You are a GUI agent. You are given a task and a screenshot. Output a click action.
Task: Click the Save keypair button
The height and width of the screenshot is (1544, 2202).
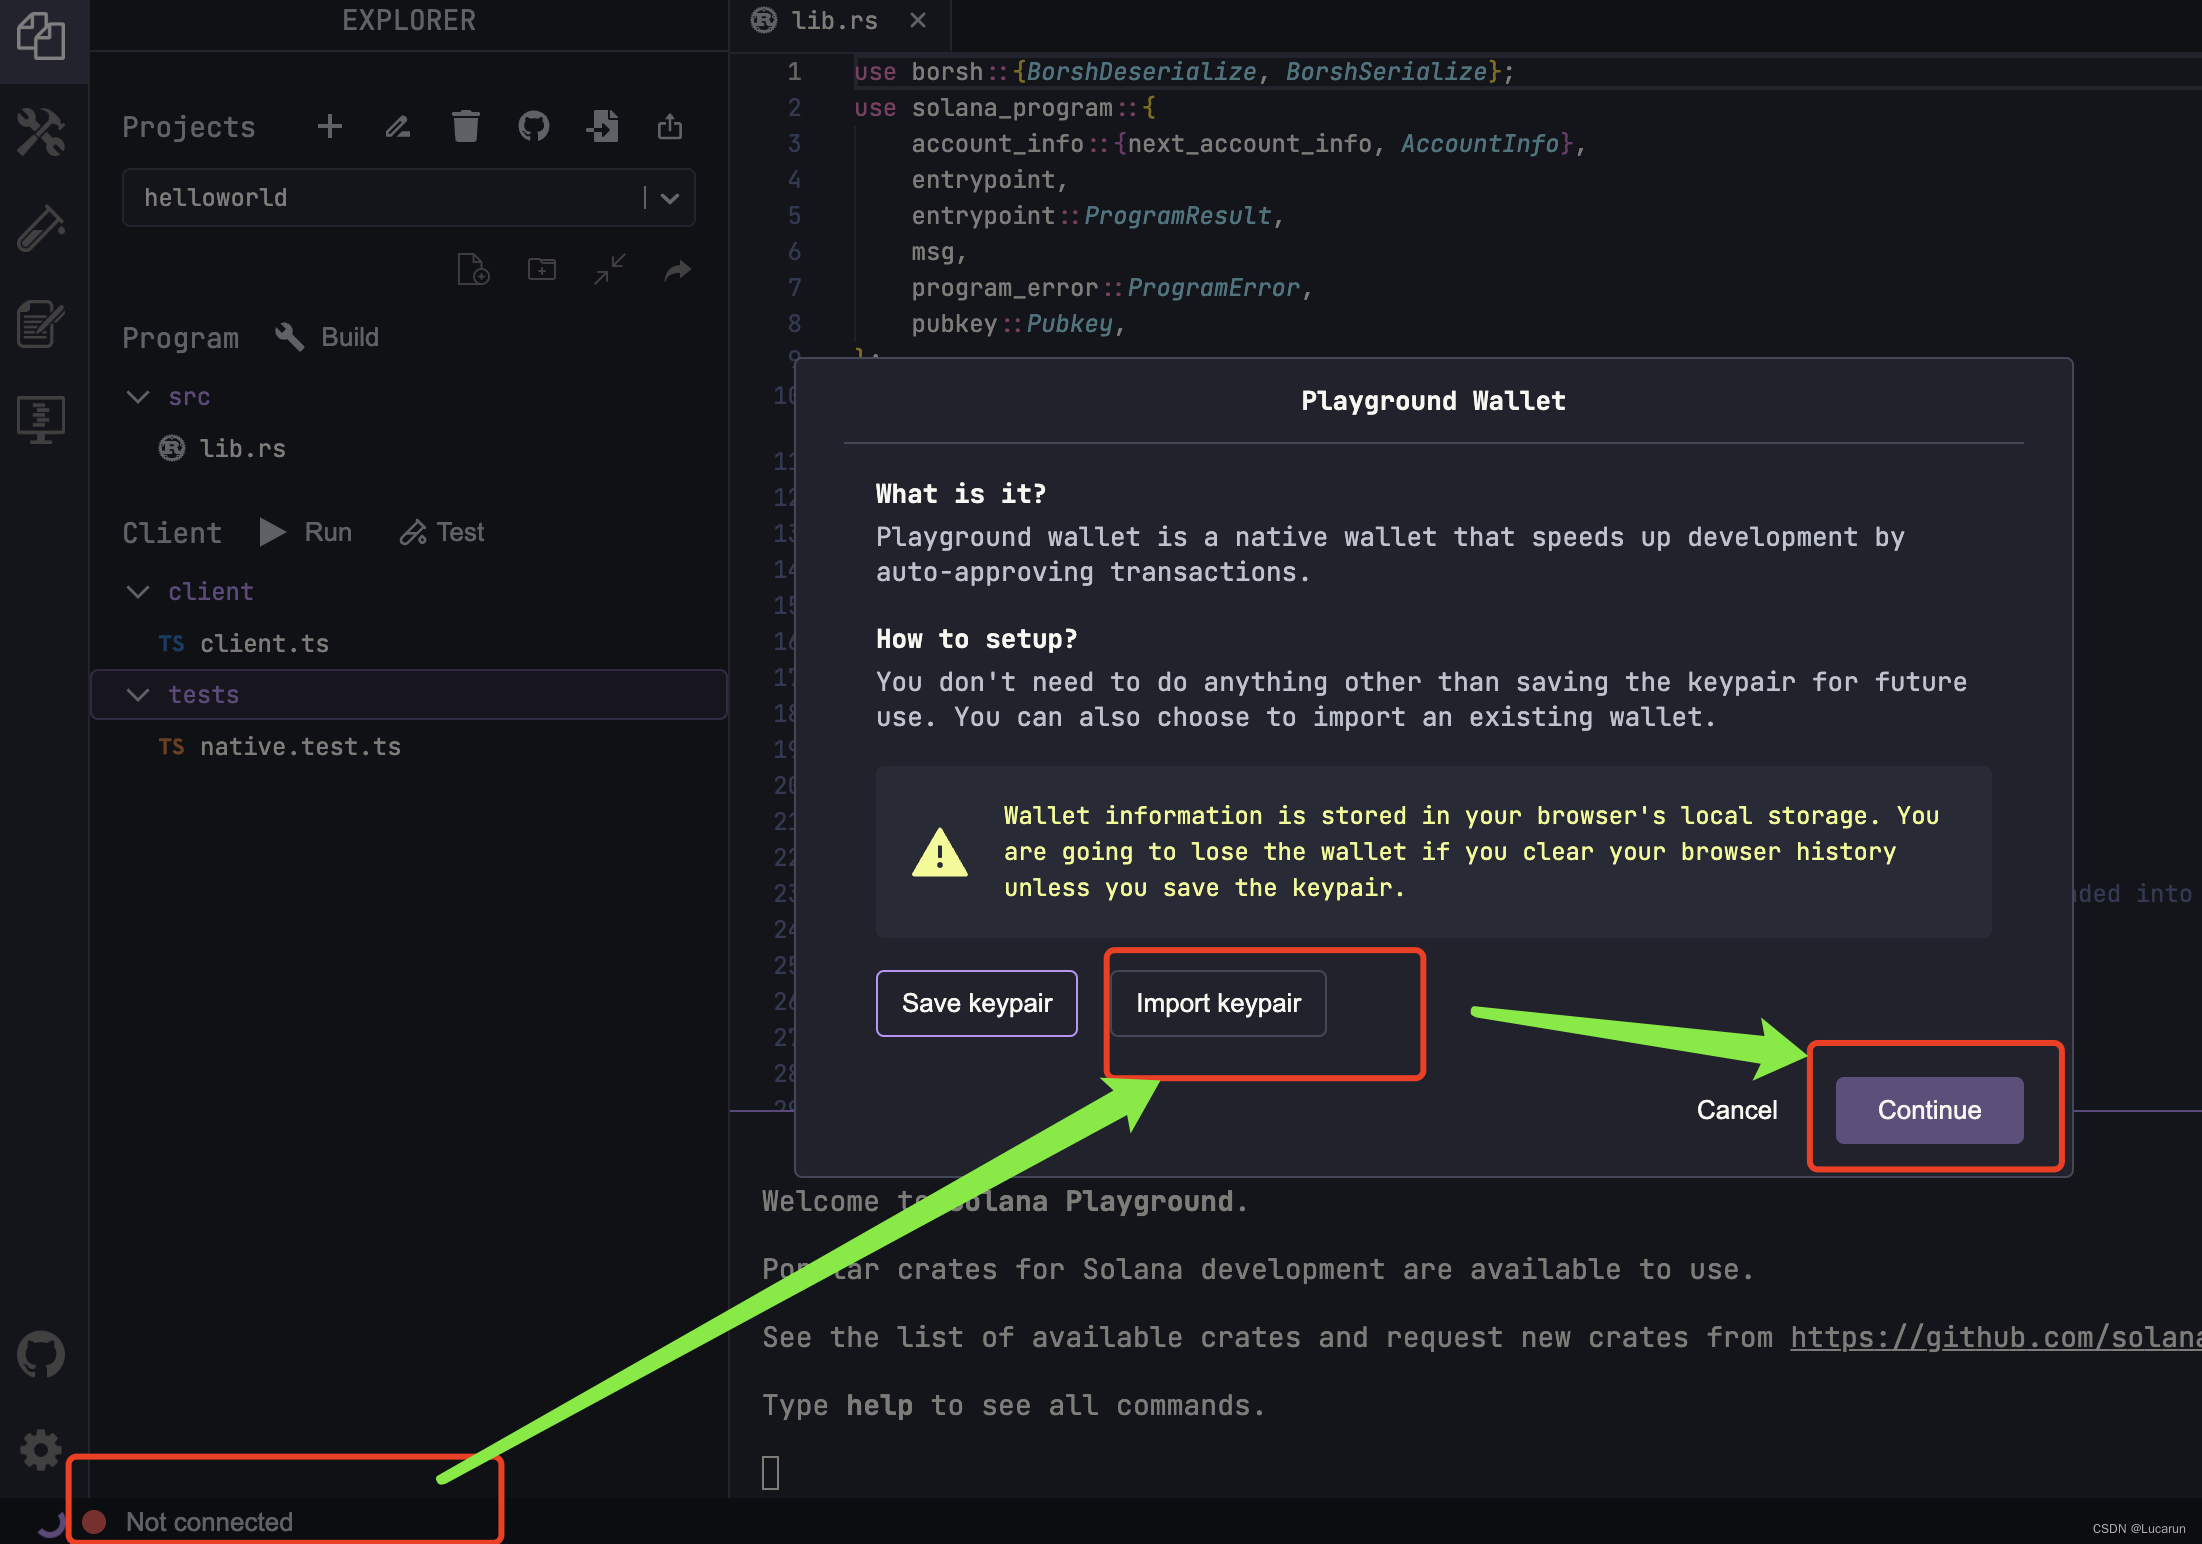[x=976, y=1003]
